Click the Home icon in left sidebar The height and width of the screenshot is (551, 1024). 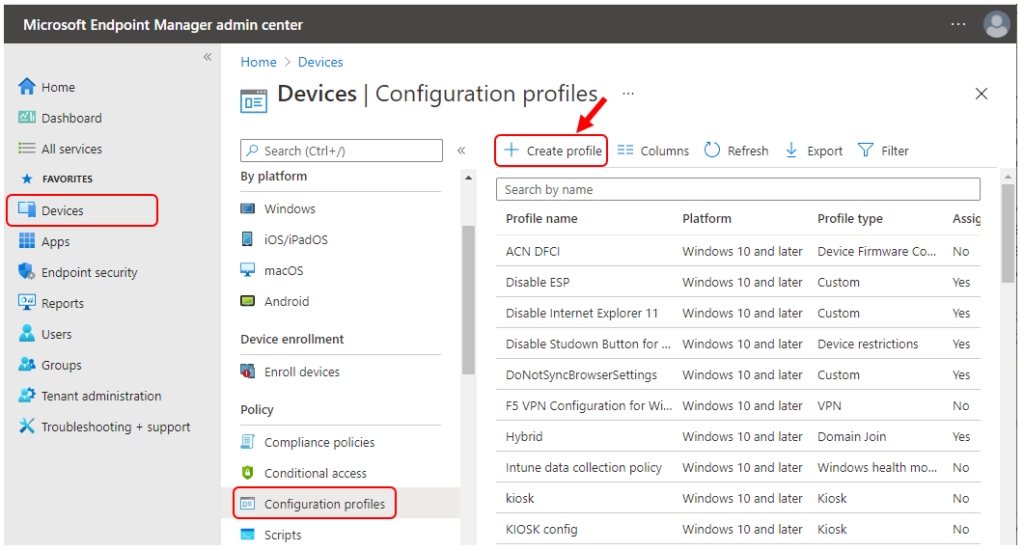[27, 86]
